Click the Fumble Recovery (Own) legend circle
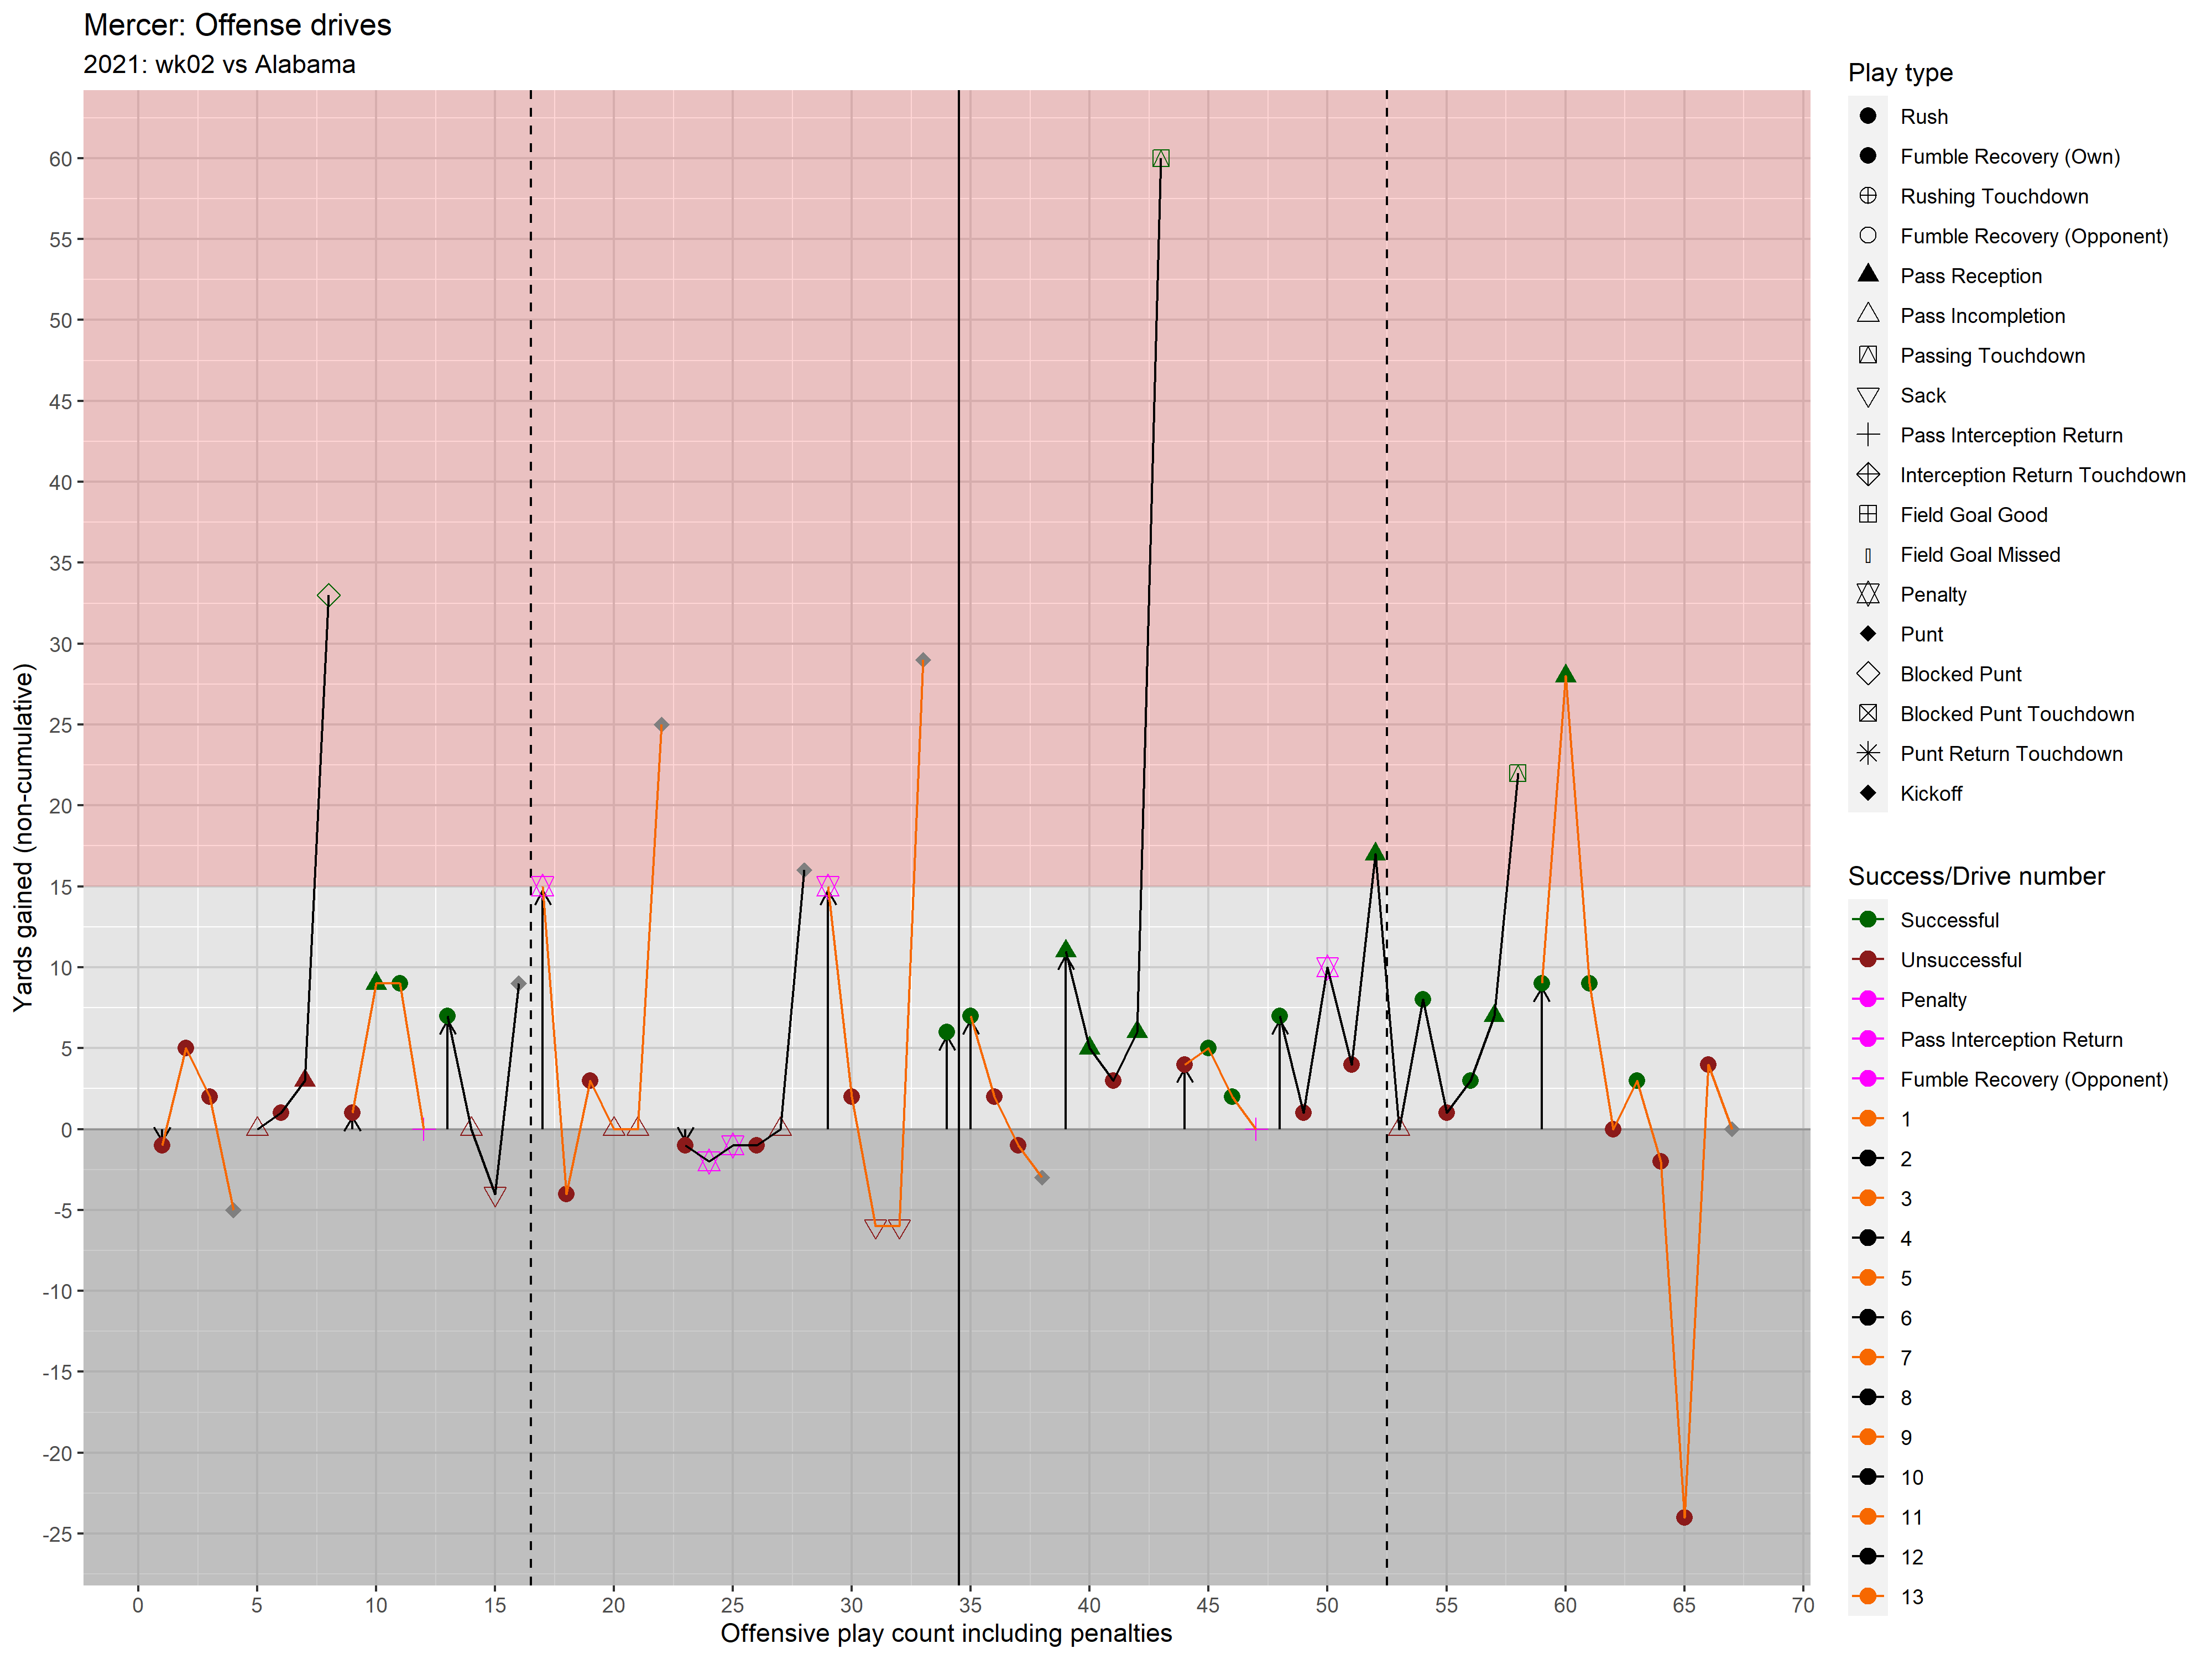Viewport: 2212px width, 1659px height. 1867,156
